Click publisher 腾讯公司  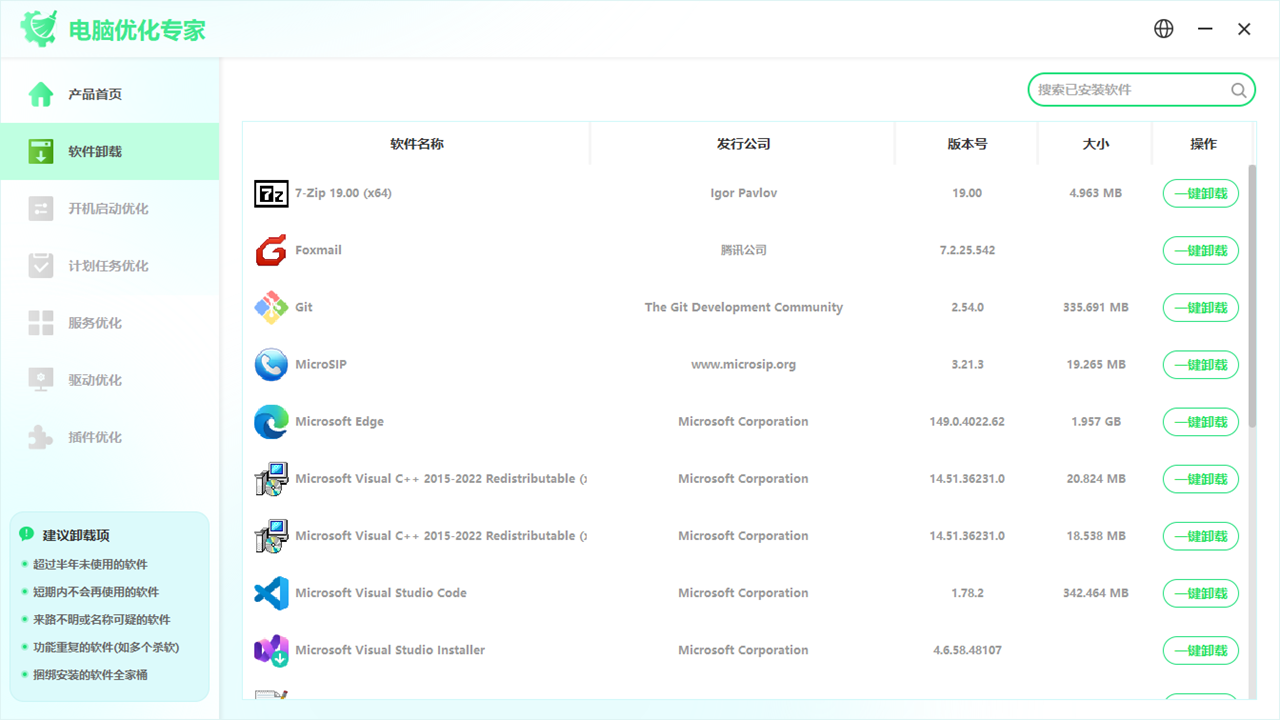pyautogui.click(x=743, y=251)
